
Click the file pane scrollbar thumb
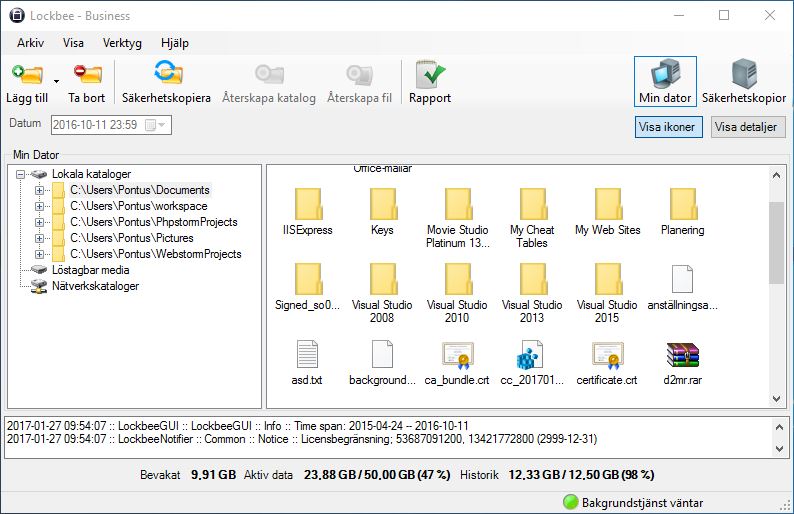(776, 243)
